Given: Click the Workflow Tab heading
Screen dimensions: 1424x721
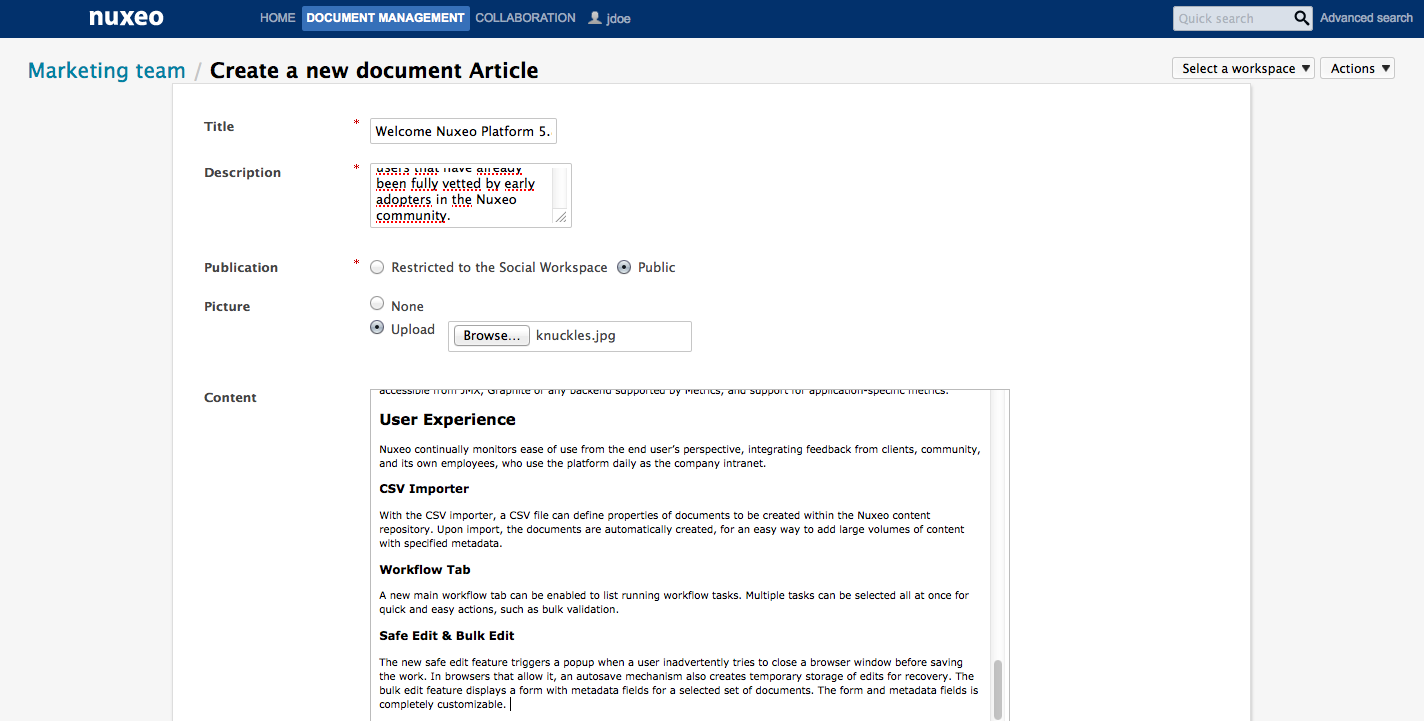Looking at the screenshot, I should coord(425,570).
